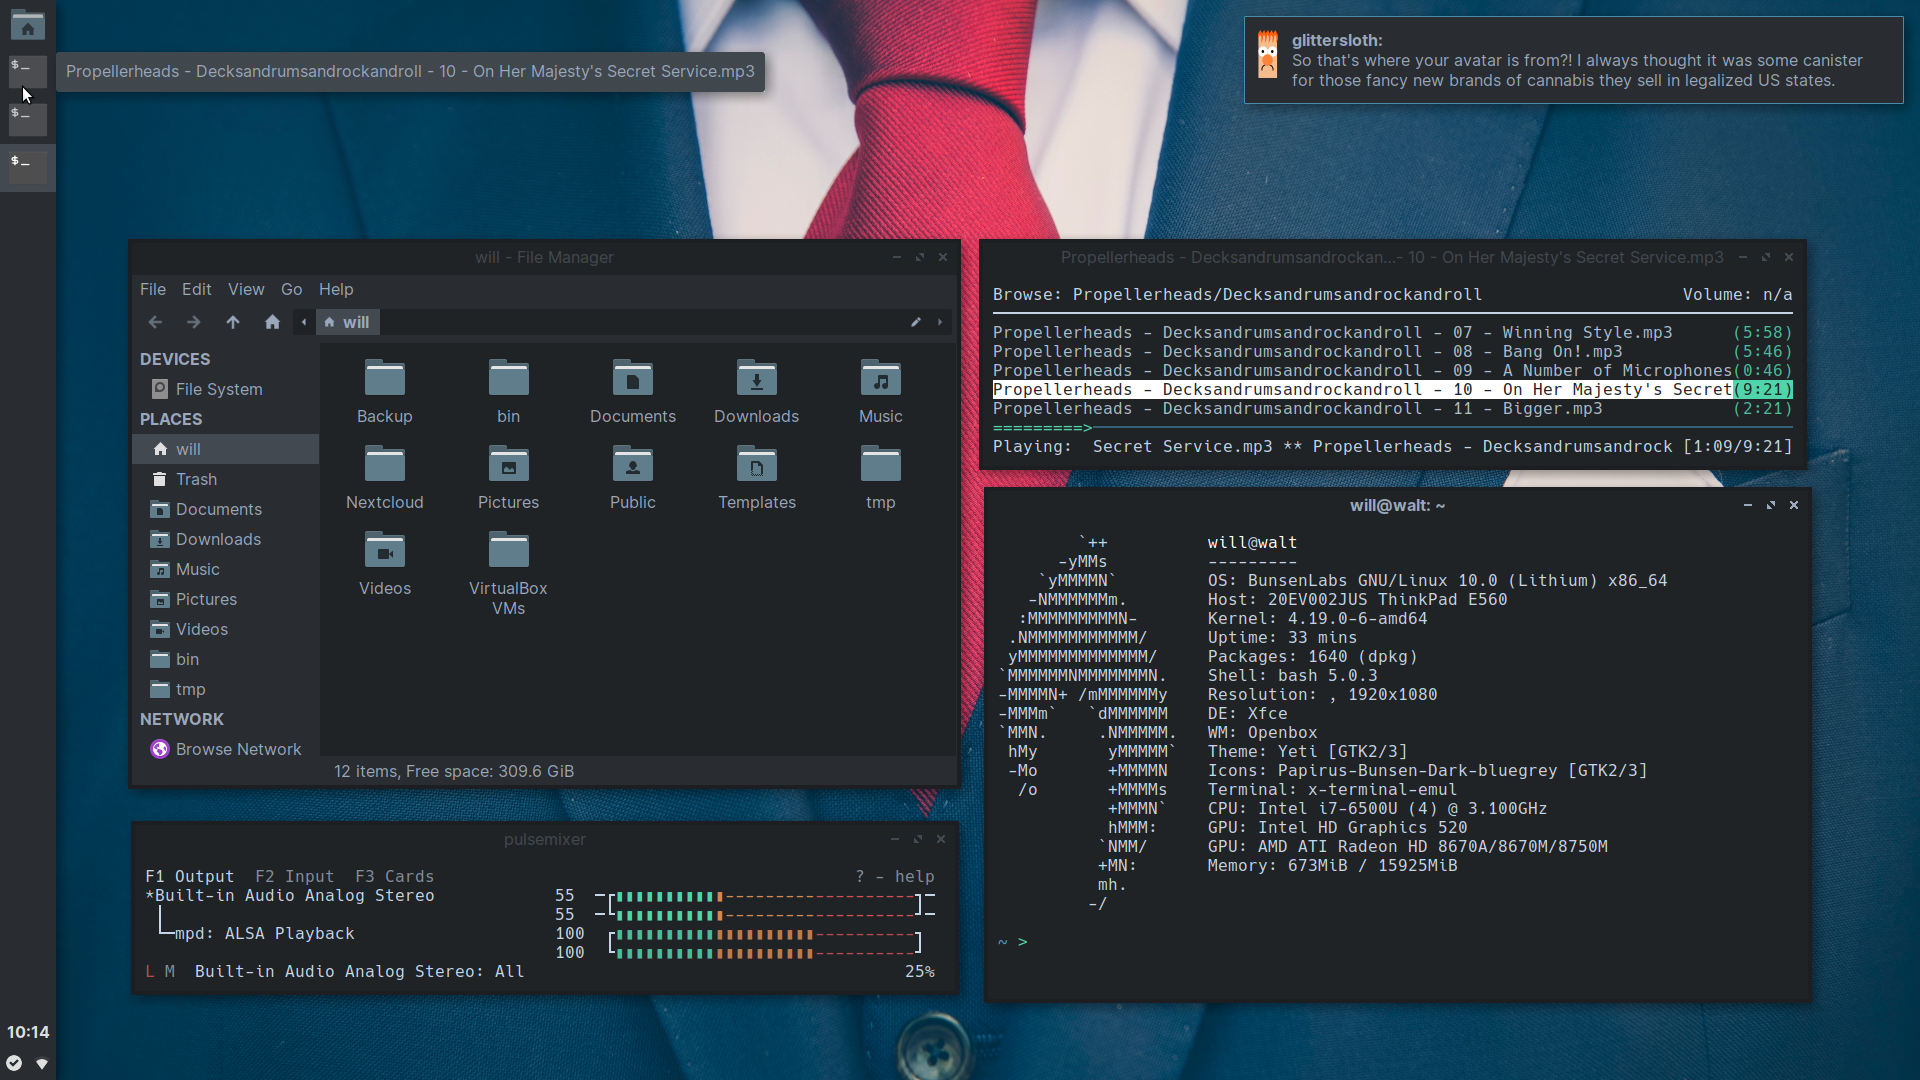
Task: Click the pencil edit-path icon
Action: coord(915,322)
